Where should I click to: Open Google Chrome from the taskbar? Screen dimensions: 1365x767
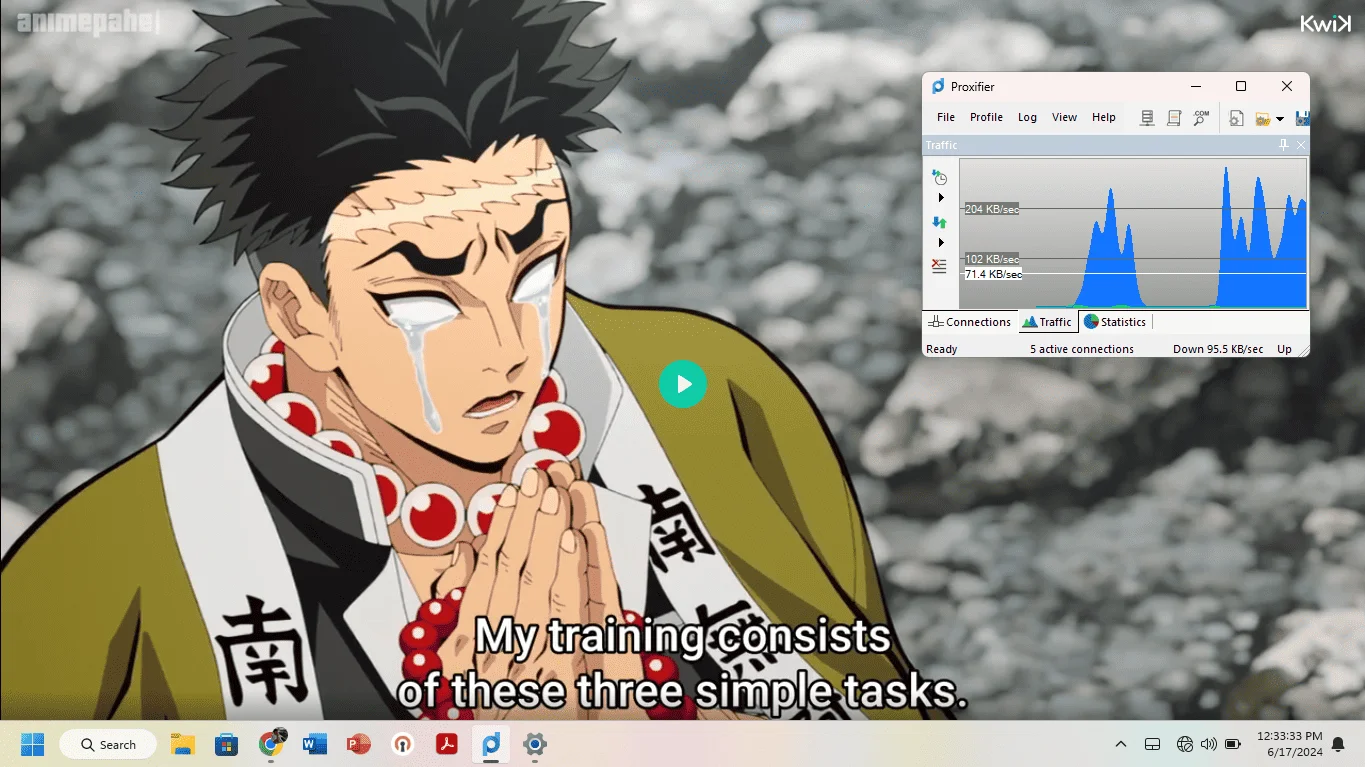point(270,744)
